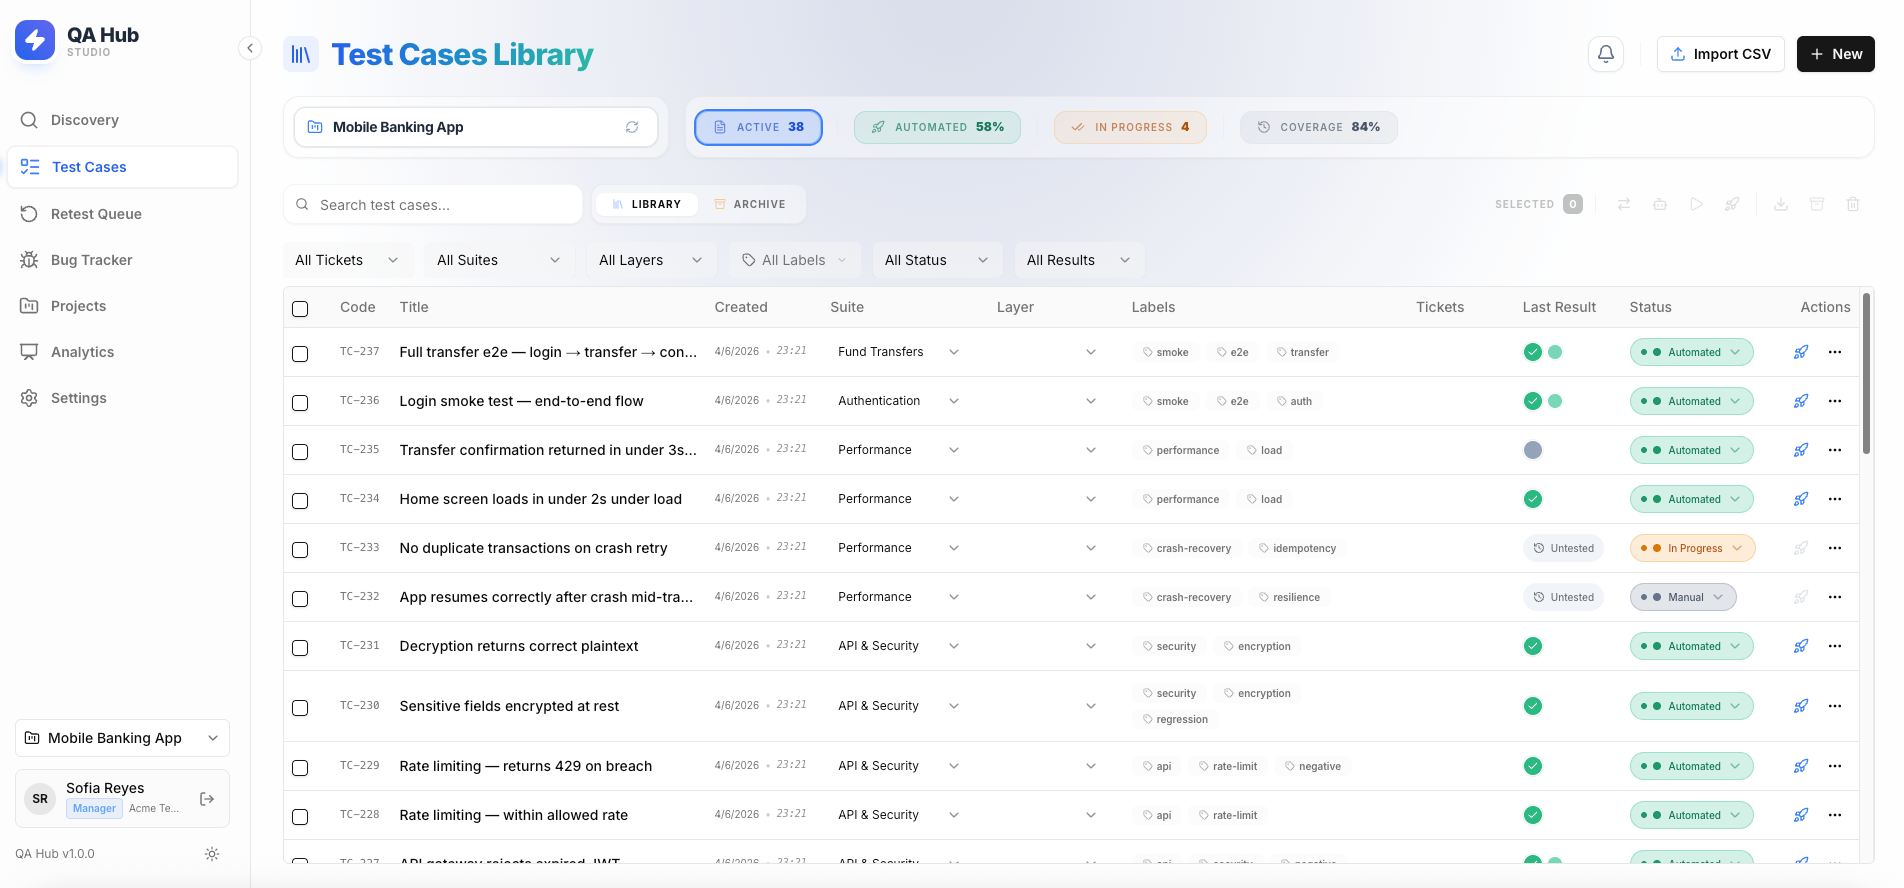Switch to the Library tab

[647, 204]
